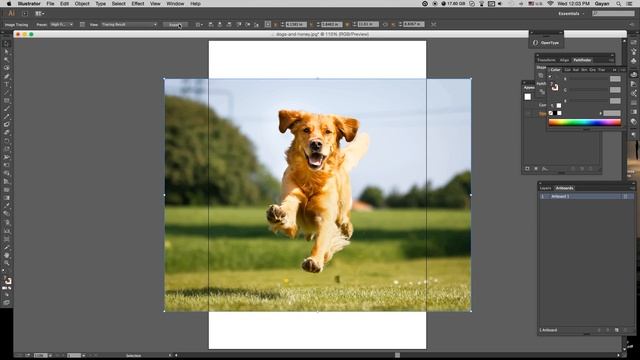
Task: Click the Color panel tab
Action: pyautogui.click(x=556, y=70)
